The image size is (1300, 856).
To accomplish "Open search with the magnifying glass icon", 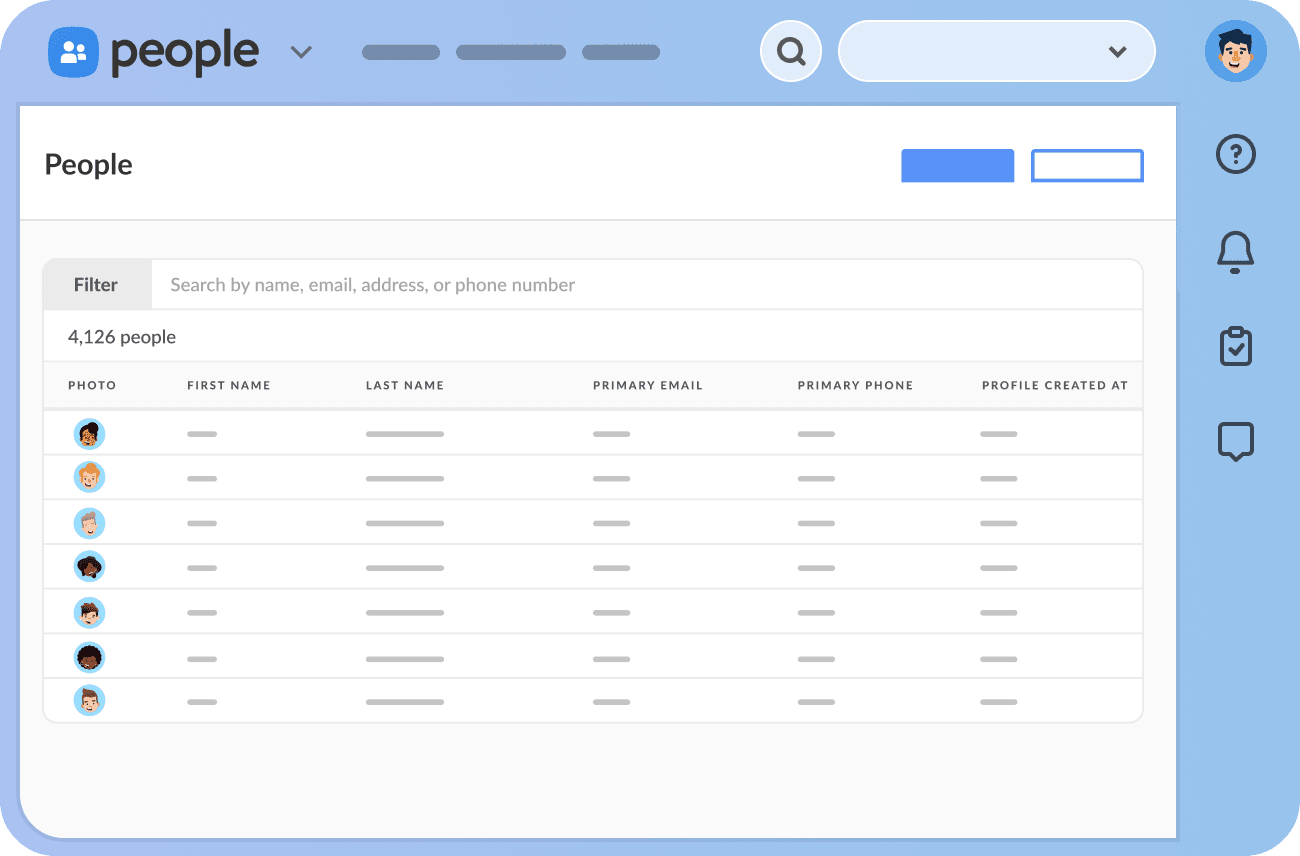I will tap(790, 50).
